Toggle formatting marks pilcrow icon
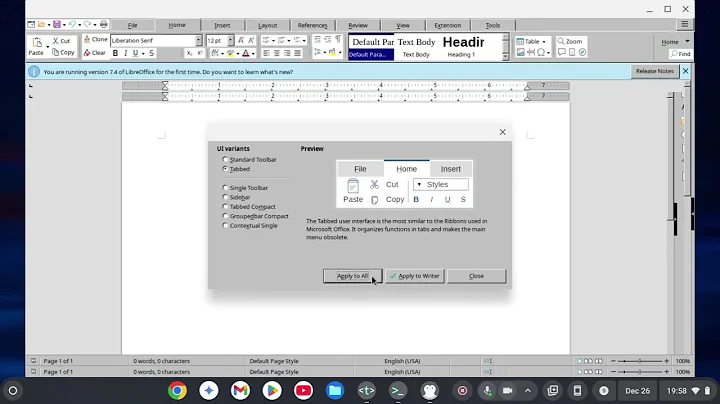The height and width of the screenshot is (404, 720). tap(338, 39)
